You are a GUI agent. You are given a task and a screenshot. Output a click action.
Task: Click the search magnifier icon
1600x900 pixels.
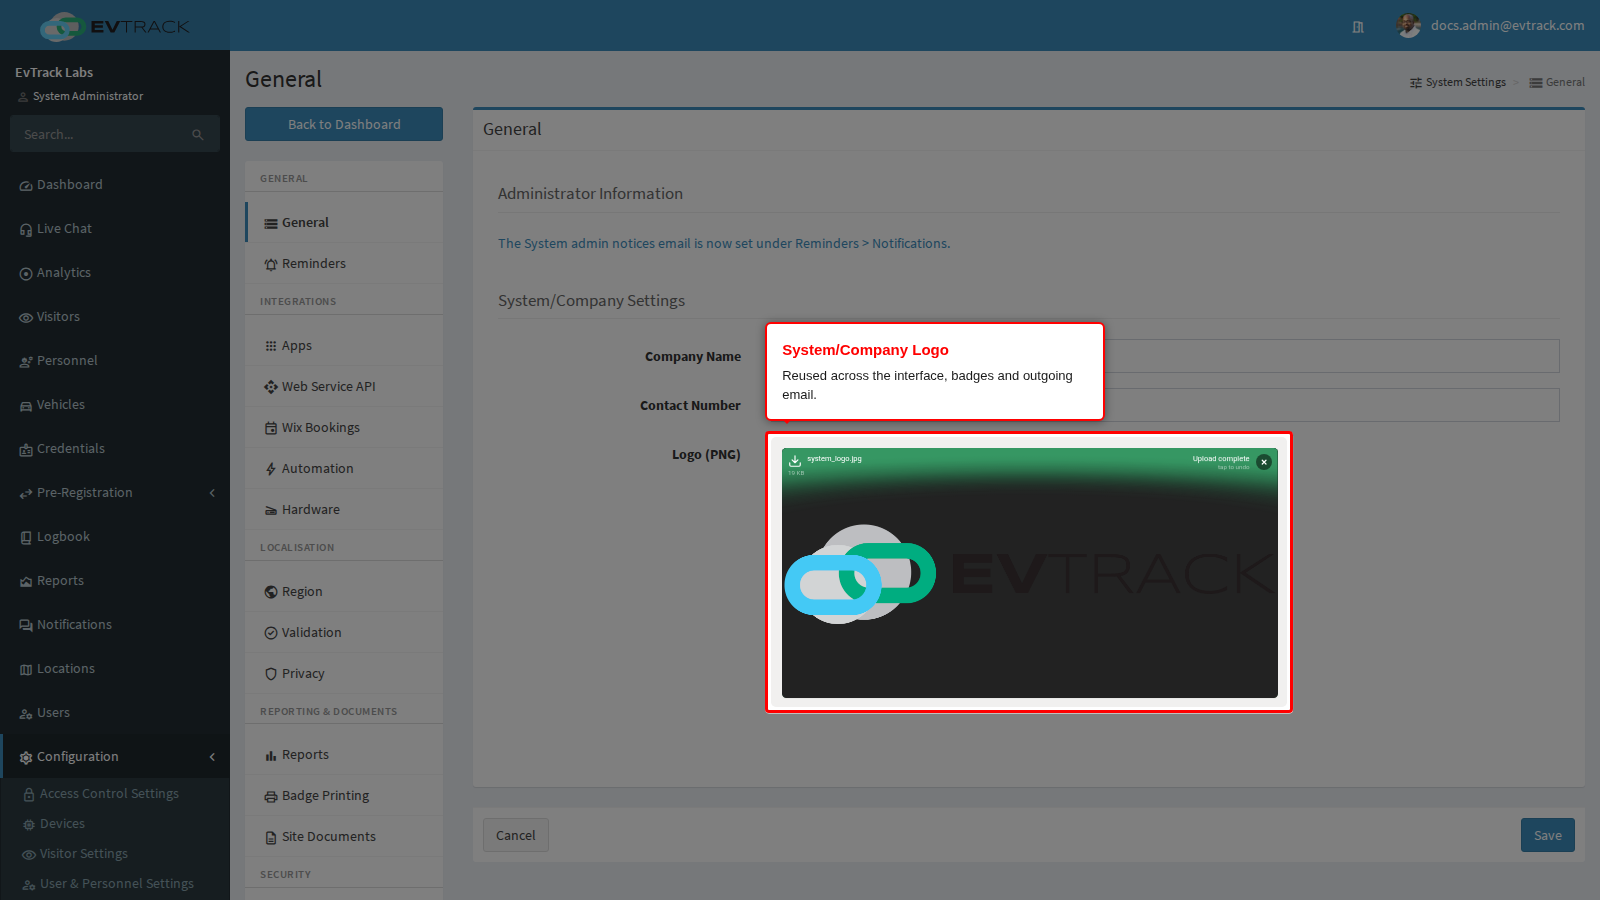coord(198,135)
